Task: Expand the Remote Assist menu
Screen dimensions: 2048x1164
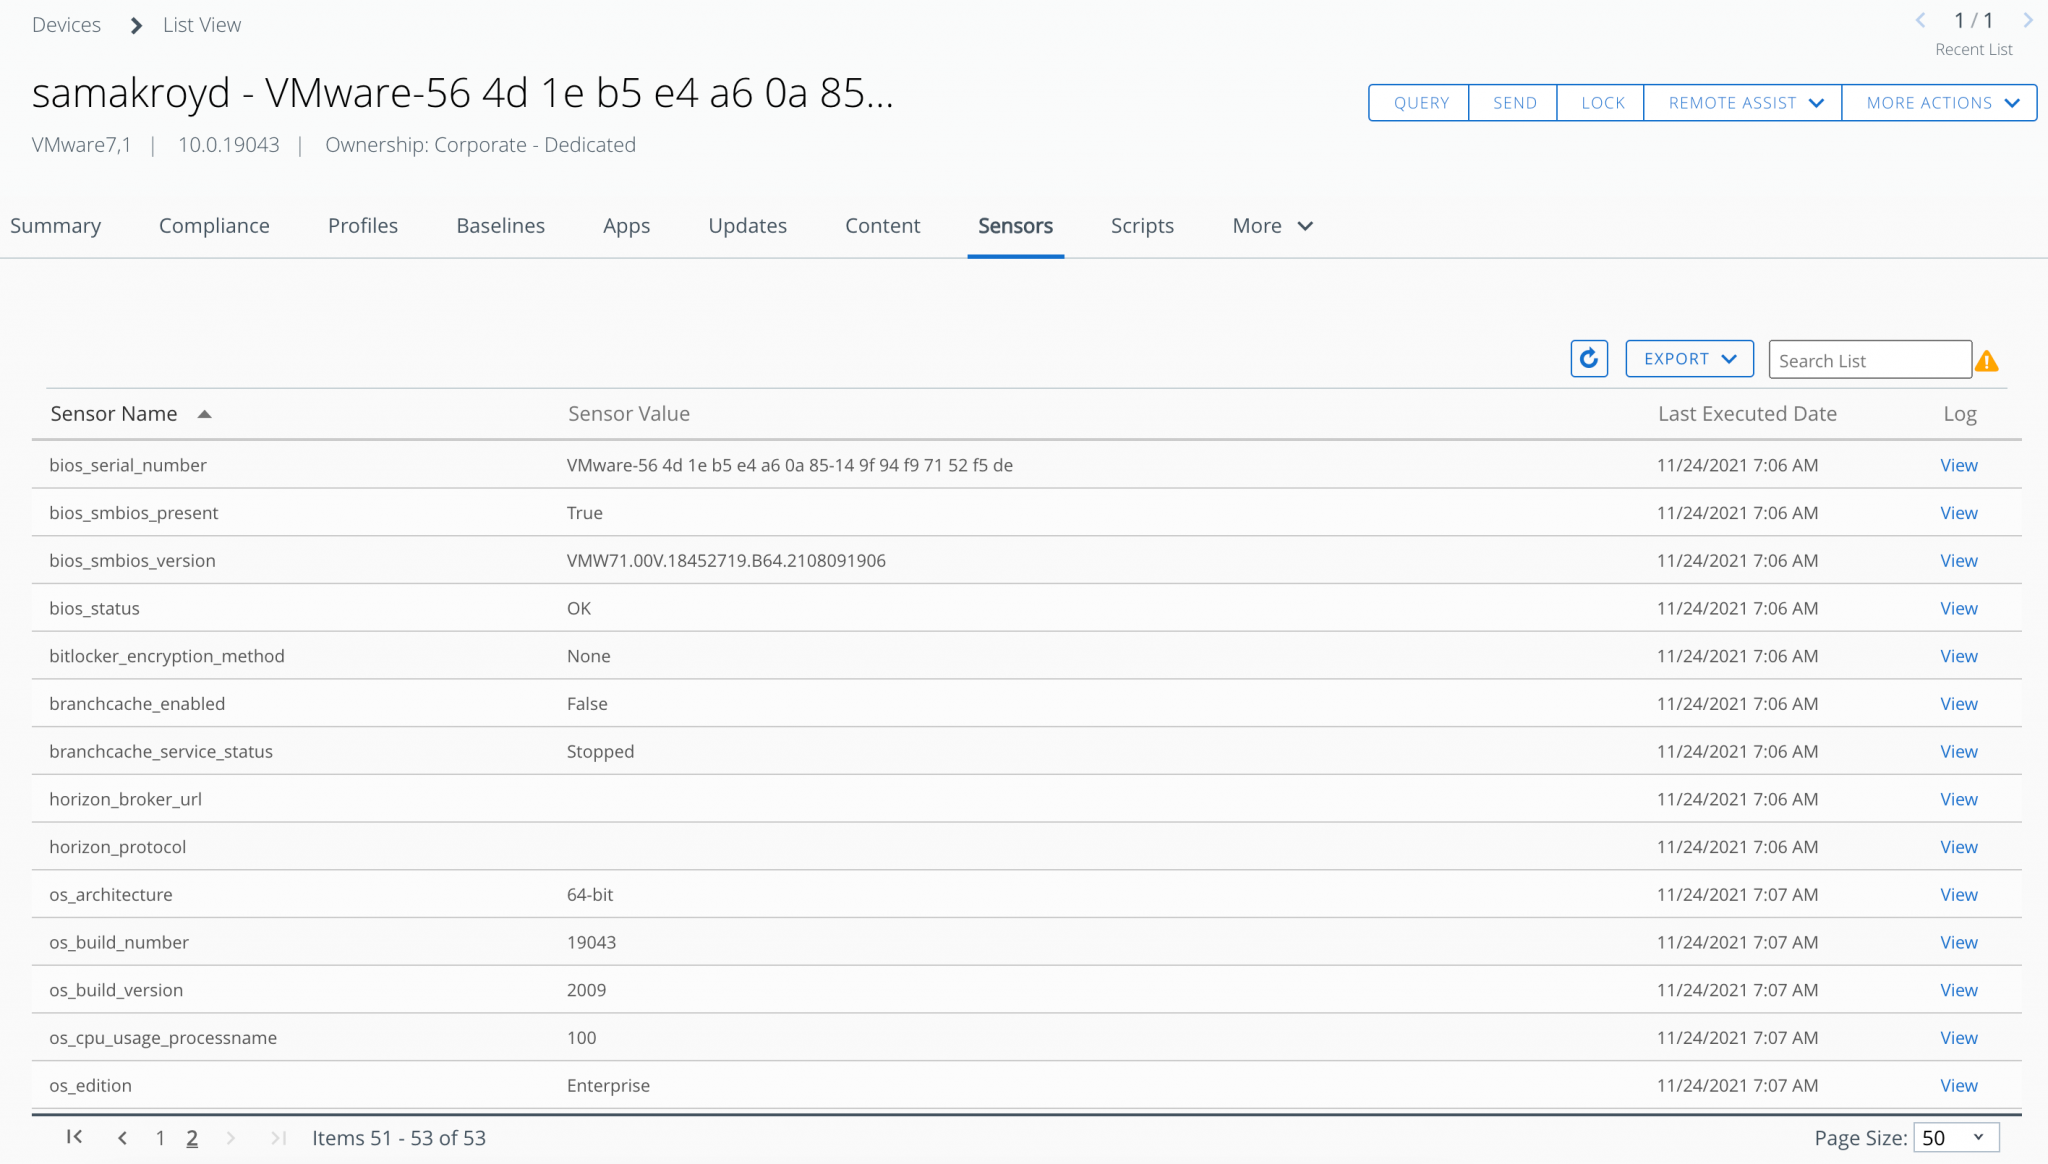Action: 1740,102
